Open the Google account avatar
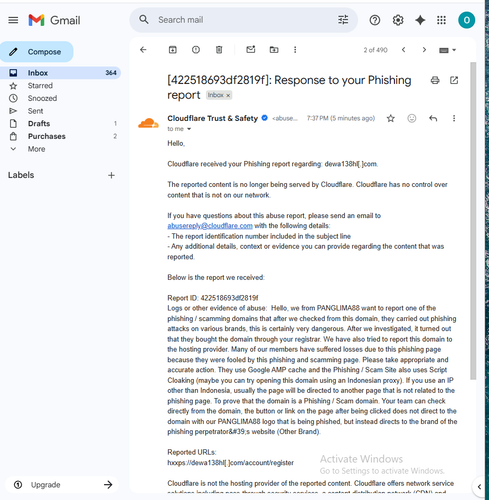 click(467, 20)
